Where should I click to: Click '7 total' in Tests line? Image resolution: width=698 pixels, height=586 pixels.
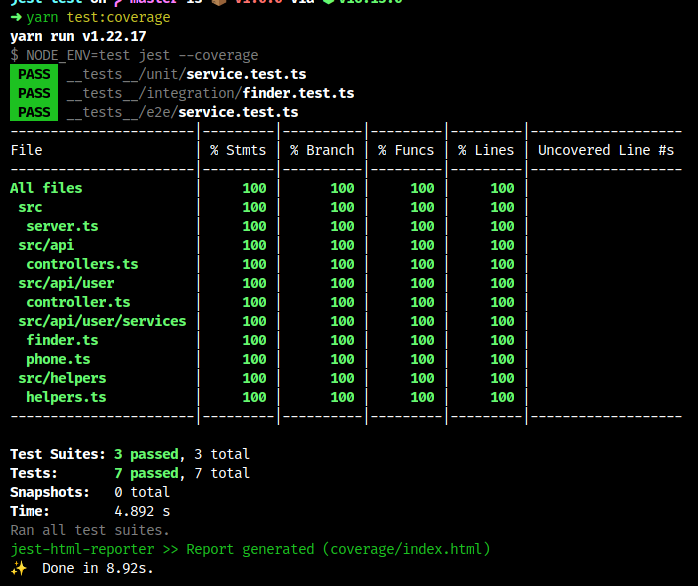click(222, 473)
